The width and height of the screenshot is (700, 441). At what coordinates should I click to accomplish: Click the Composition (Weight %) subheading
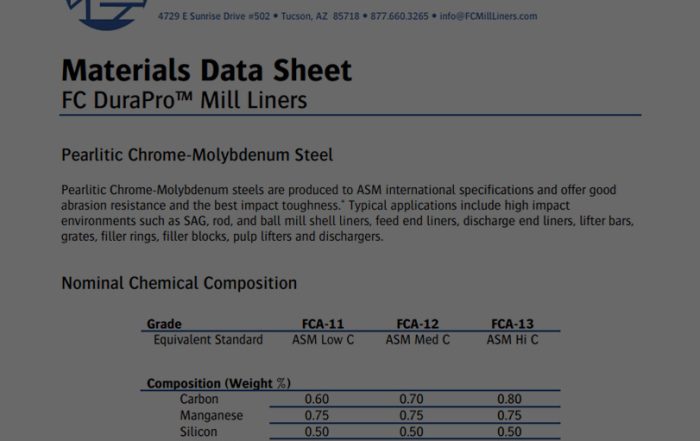click(218, 384)
